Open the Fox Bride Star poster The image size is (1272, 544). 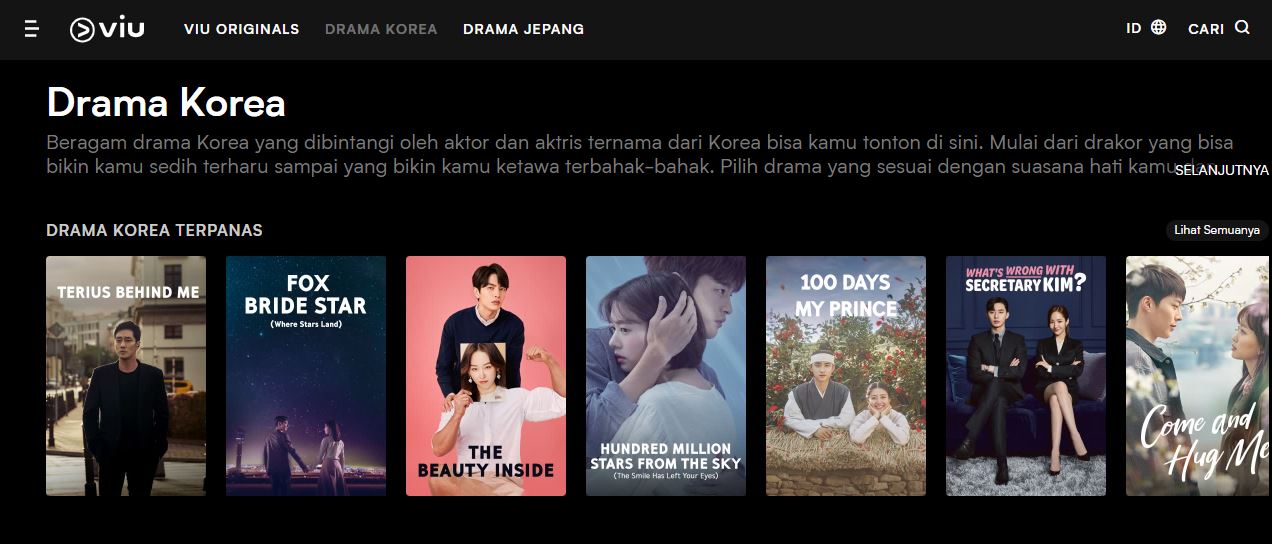(x=306, y=376)
